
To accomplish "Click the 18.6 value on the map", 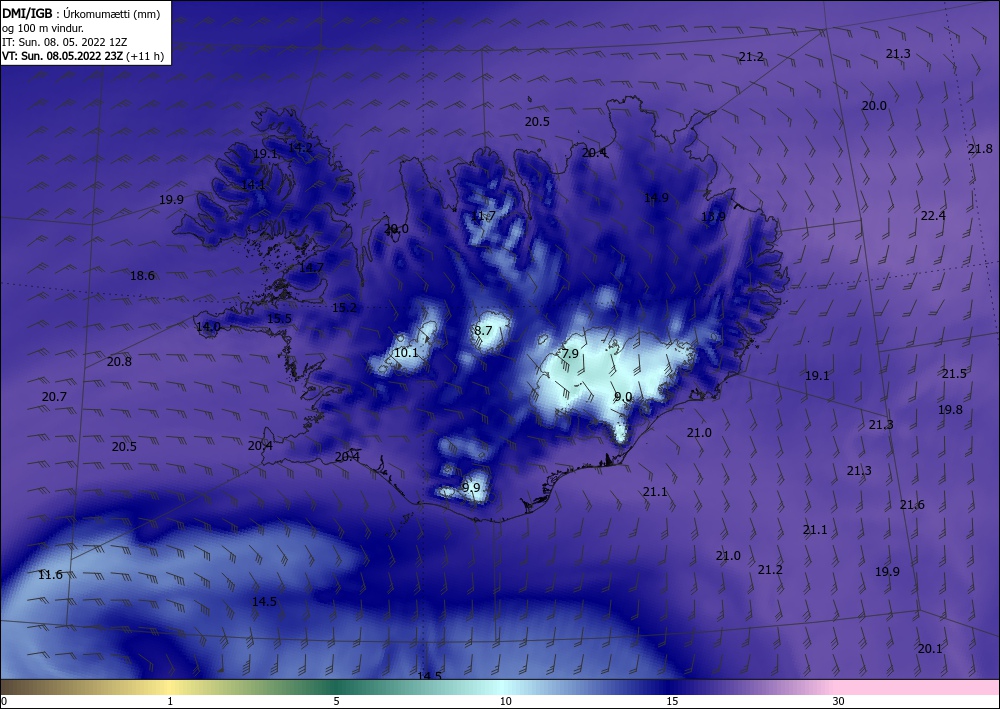I will click(x=142, y=275).
